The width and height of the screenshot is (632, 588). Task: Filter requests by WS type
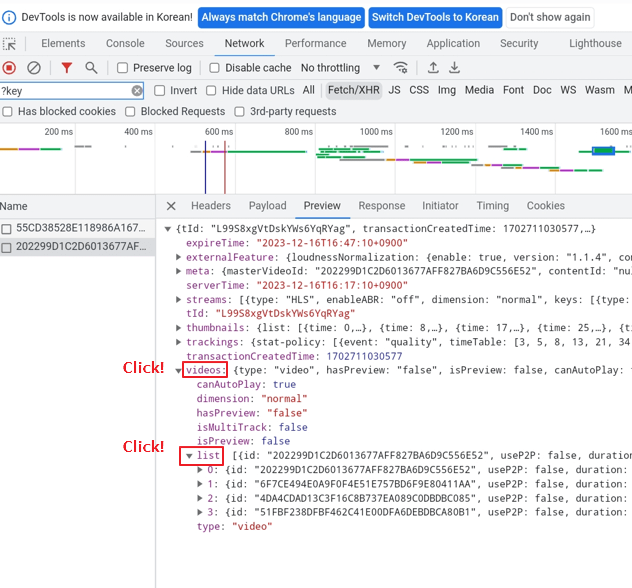coord(568,90)
